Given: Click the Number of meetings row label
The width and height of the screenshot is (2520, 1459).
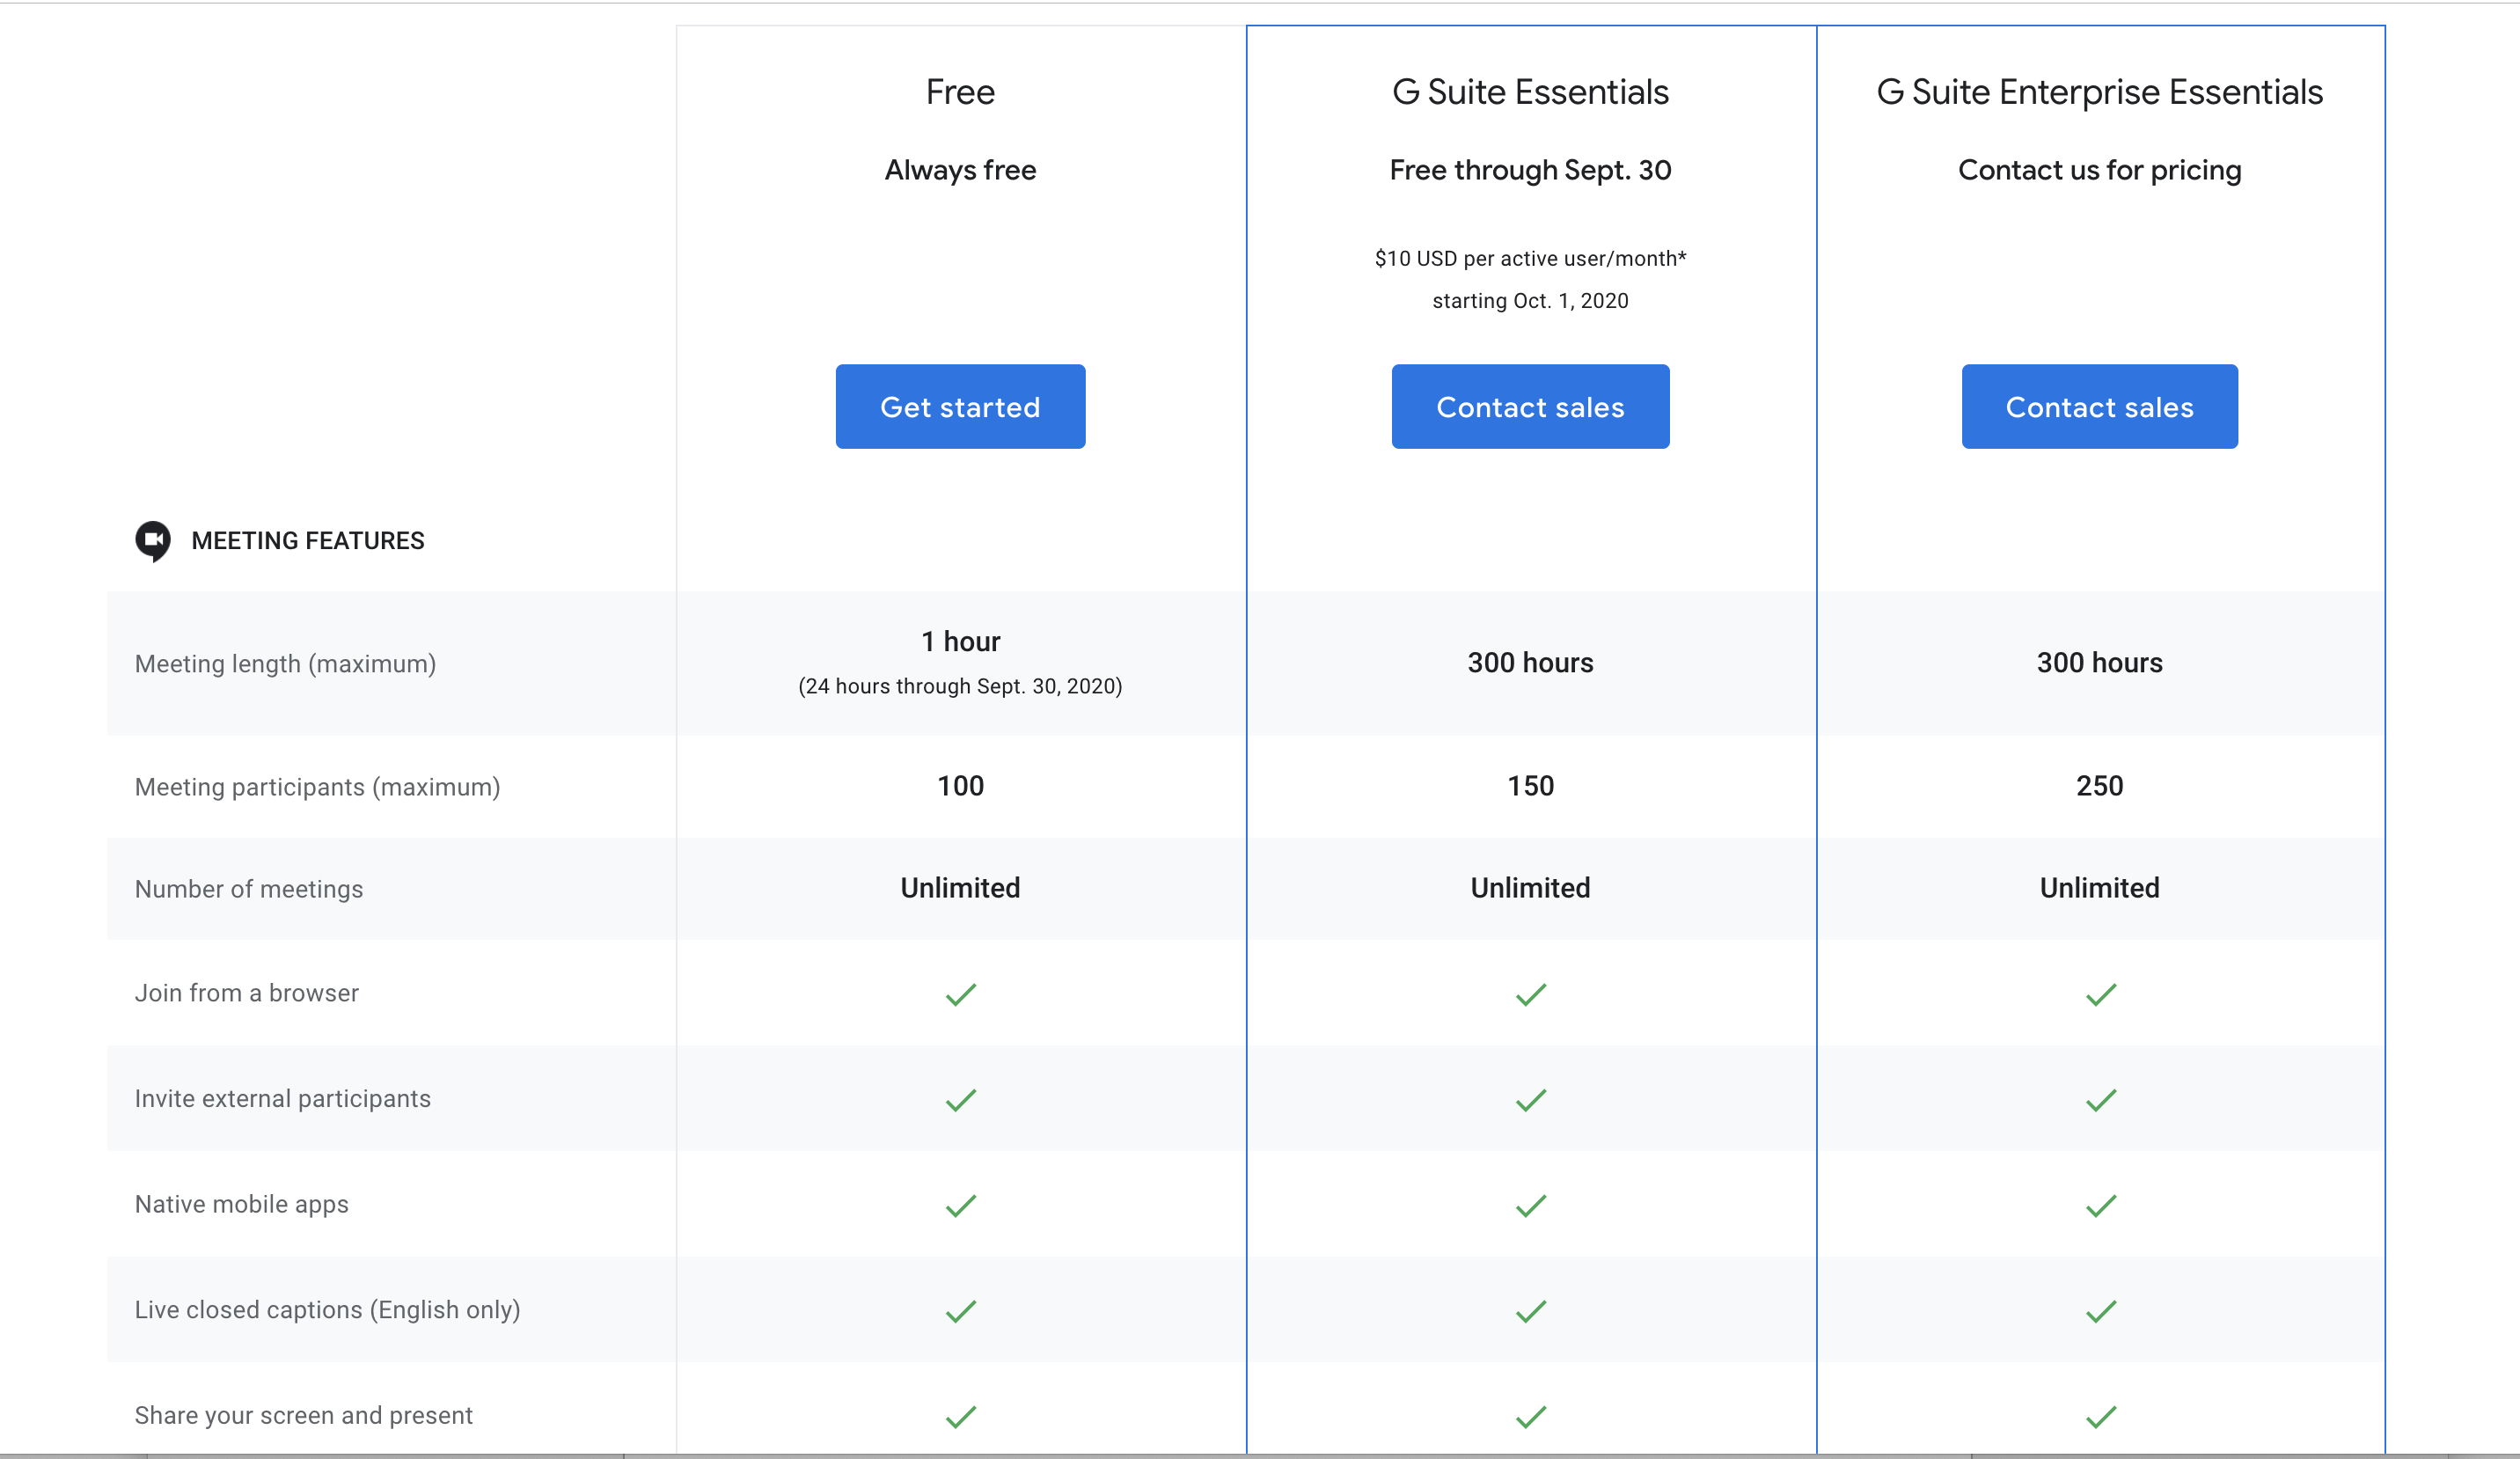Looking at the screenshot, I should pyautogui.click(x=248, y=889).
